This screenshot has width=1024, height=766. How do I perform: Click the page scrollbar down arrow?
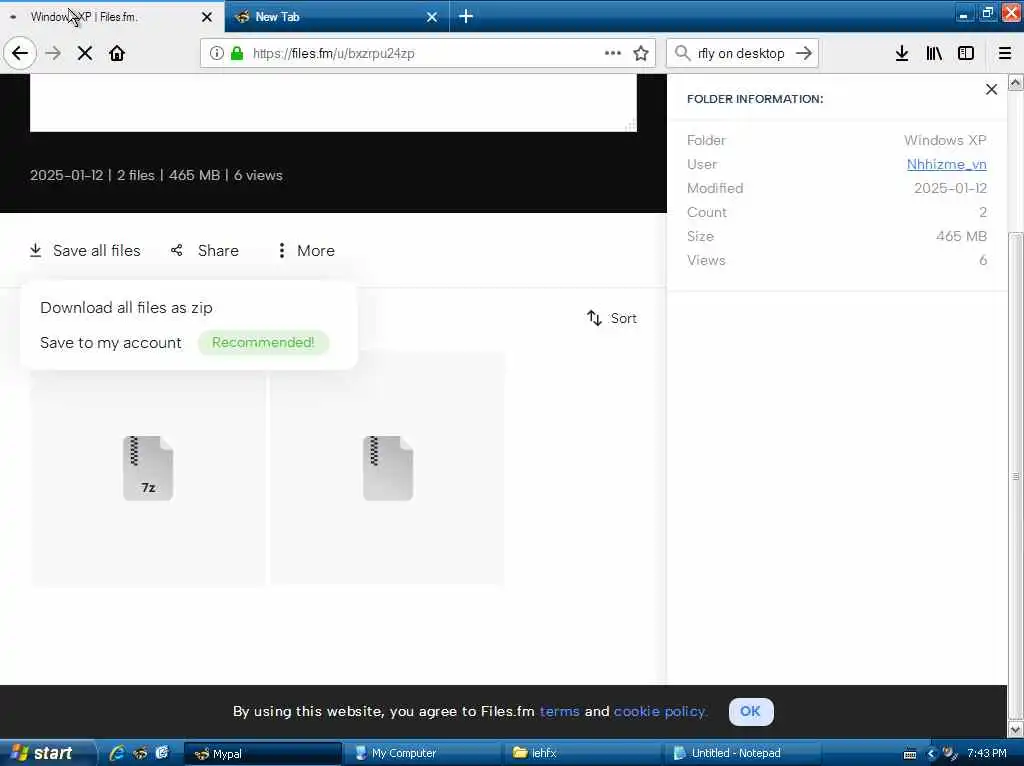(1016, 729)
